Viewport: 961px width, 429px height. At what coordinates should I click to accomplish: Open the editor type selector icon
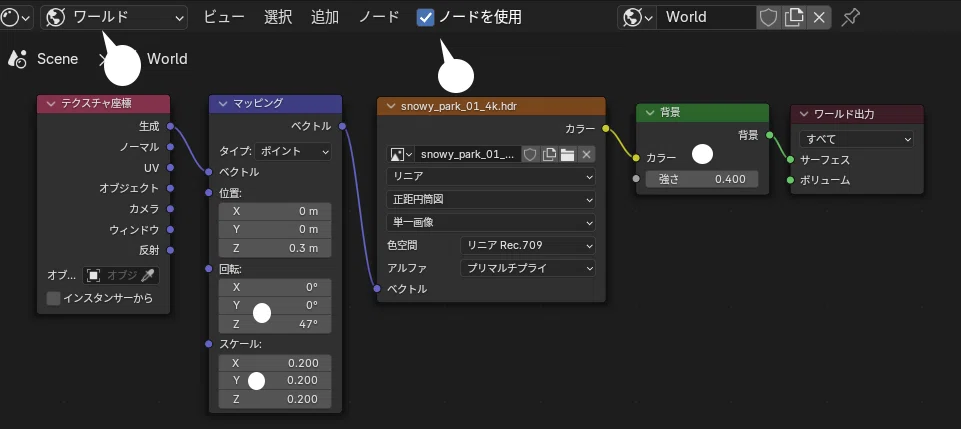15,18
